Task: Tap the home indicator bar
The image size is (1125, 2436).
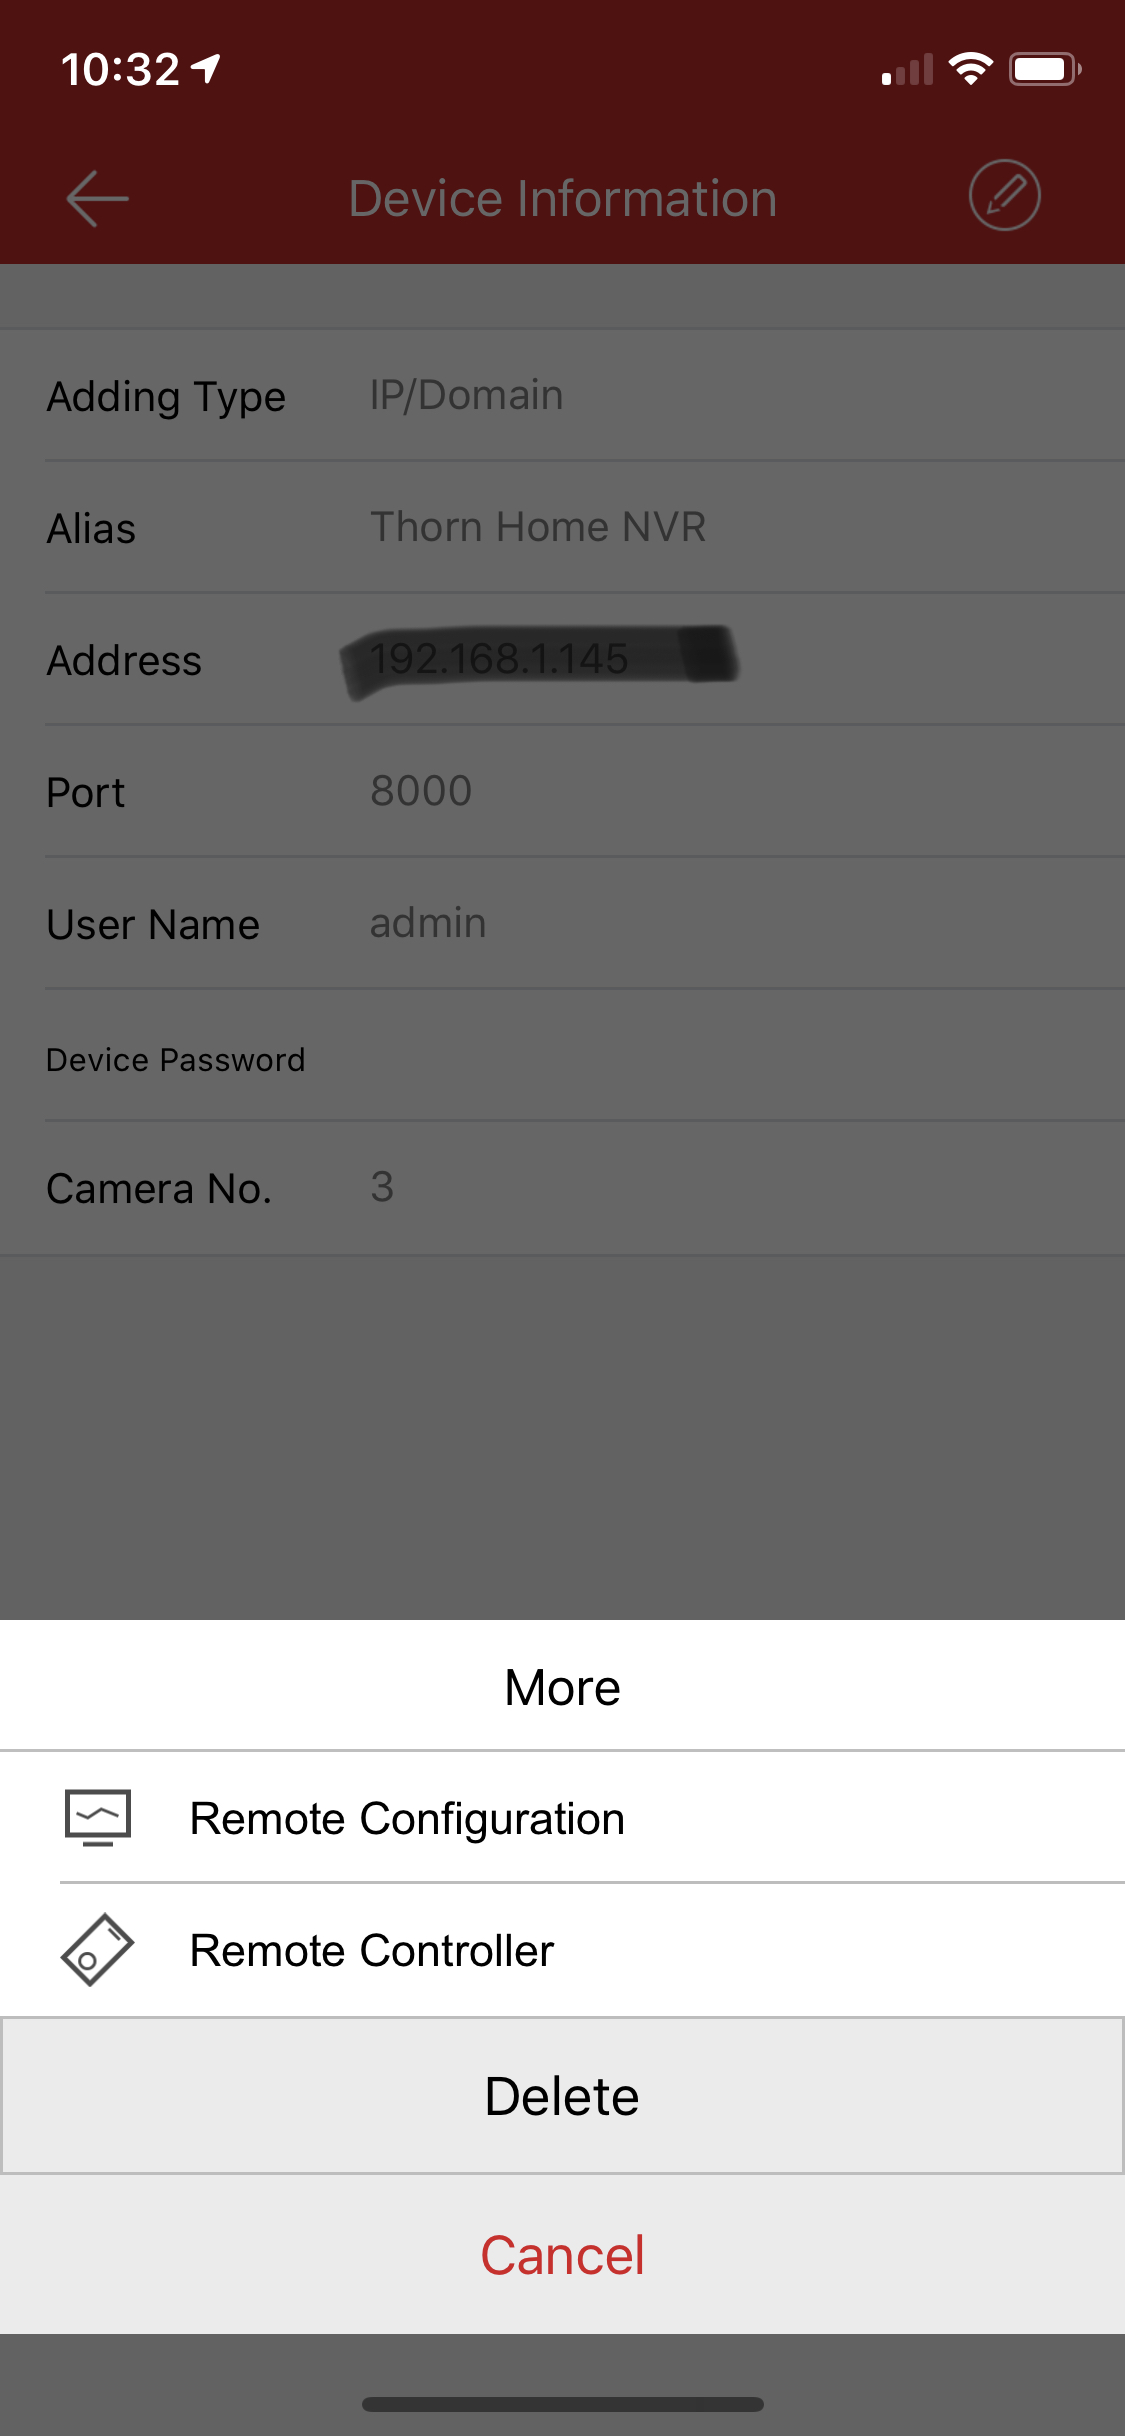Action: click(x=562, y=2404)
